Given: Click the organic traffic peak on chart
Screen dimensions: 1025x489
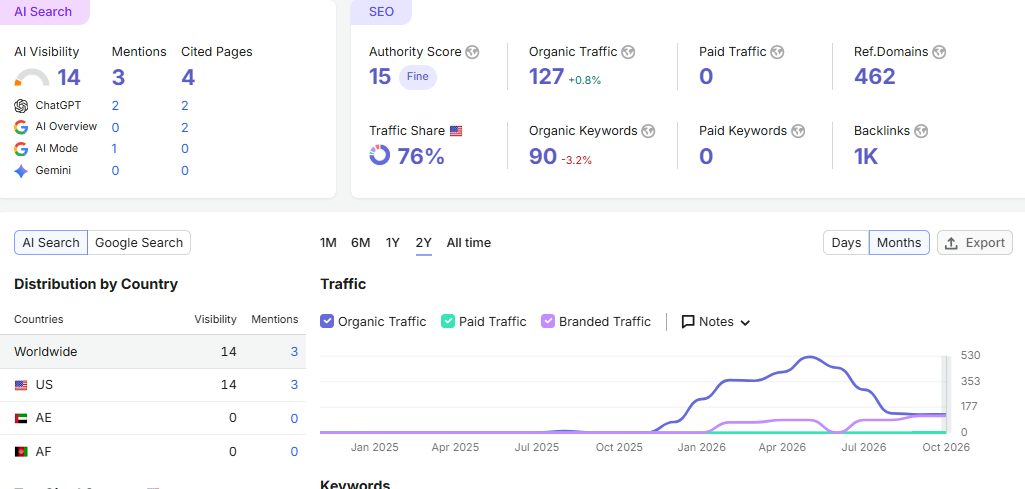Looking at the screenshot, I should click(x=809, y=357).
